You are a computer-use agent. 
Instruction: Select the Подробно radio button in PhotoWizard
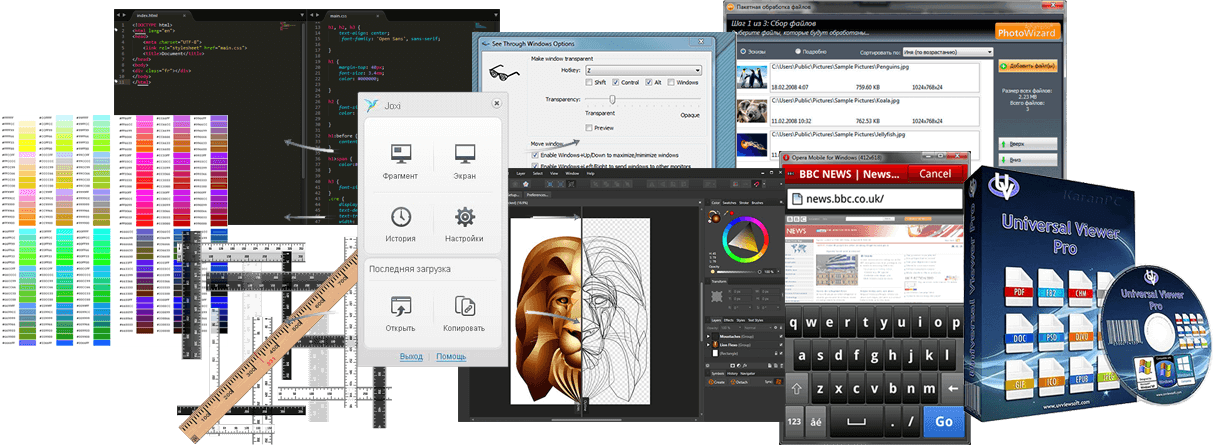798,51
